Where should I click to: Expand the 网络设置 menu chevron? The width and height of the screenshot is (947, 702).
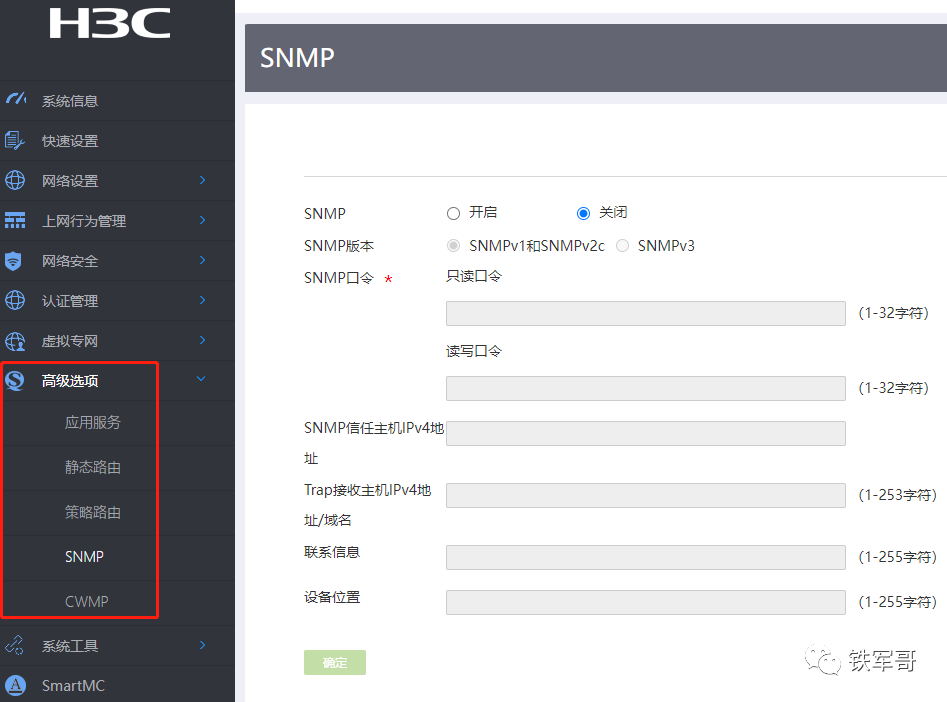[x=202, y=180]
